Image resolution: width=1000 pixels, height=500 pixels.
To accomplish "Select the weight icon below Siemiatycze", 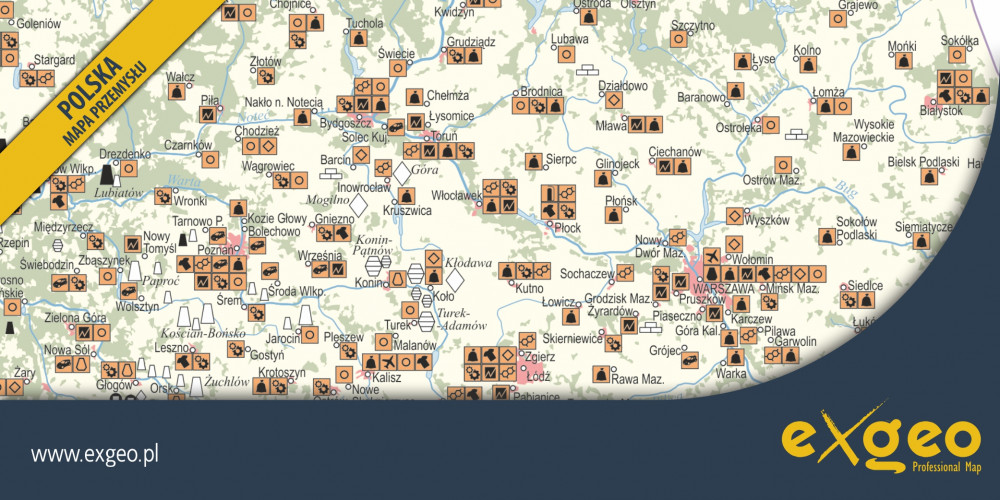I will click(920, 240).
